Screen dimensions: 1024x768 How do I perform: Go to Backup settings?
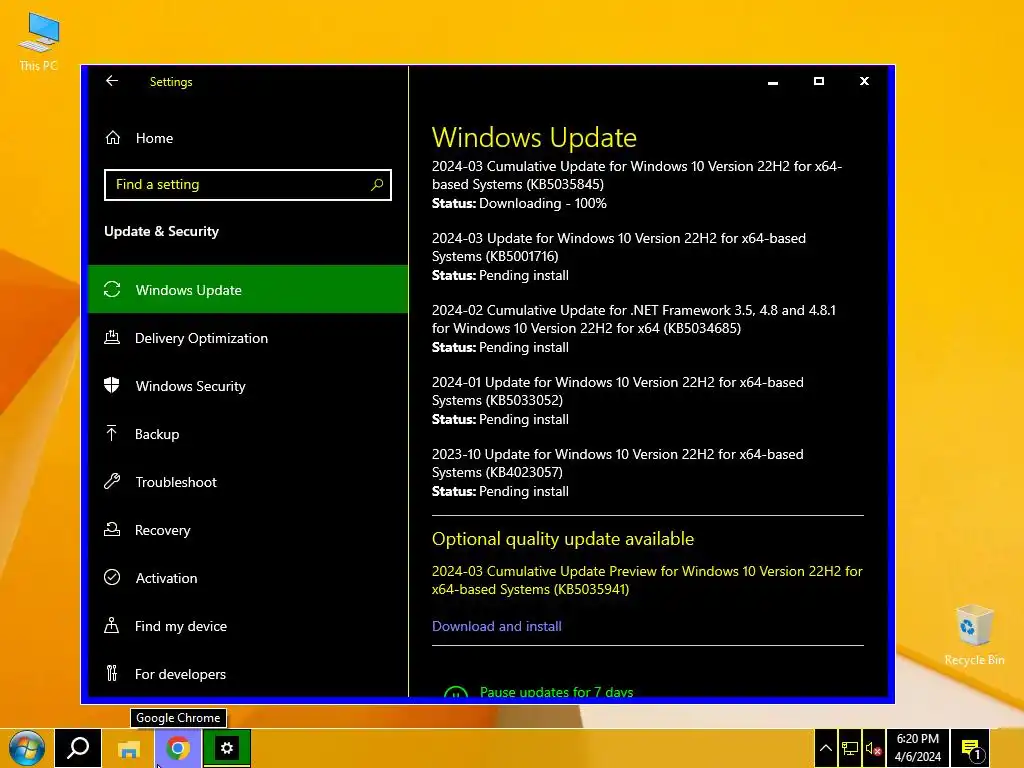(248, 434)
